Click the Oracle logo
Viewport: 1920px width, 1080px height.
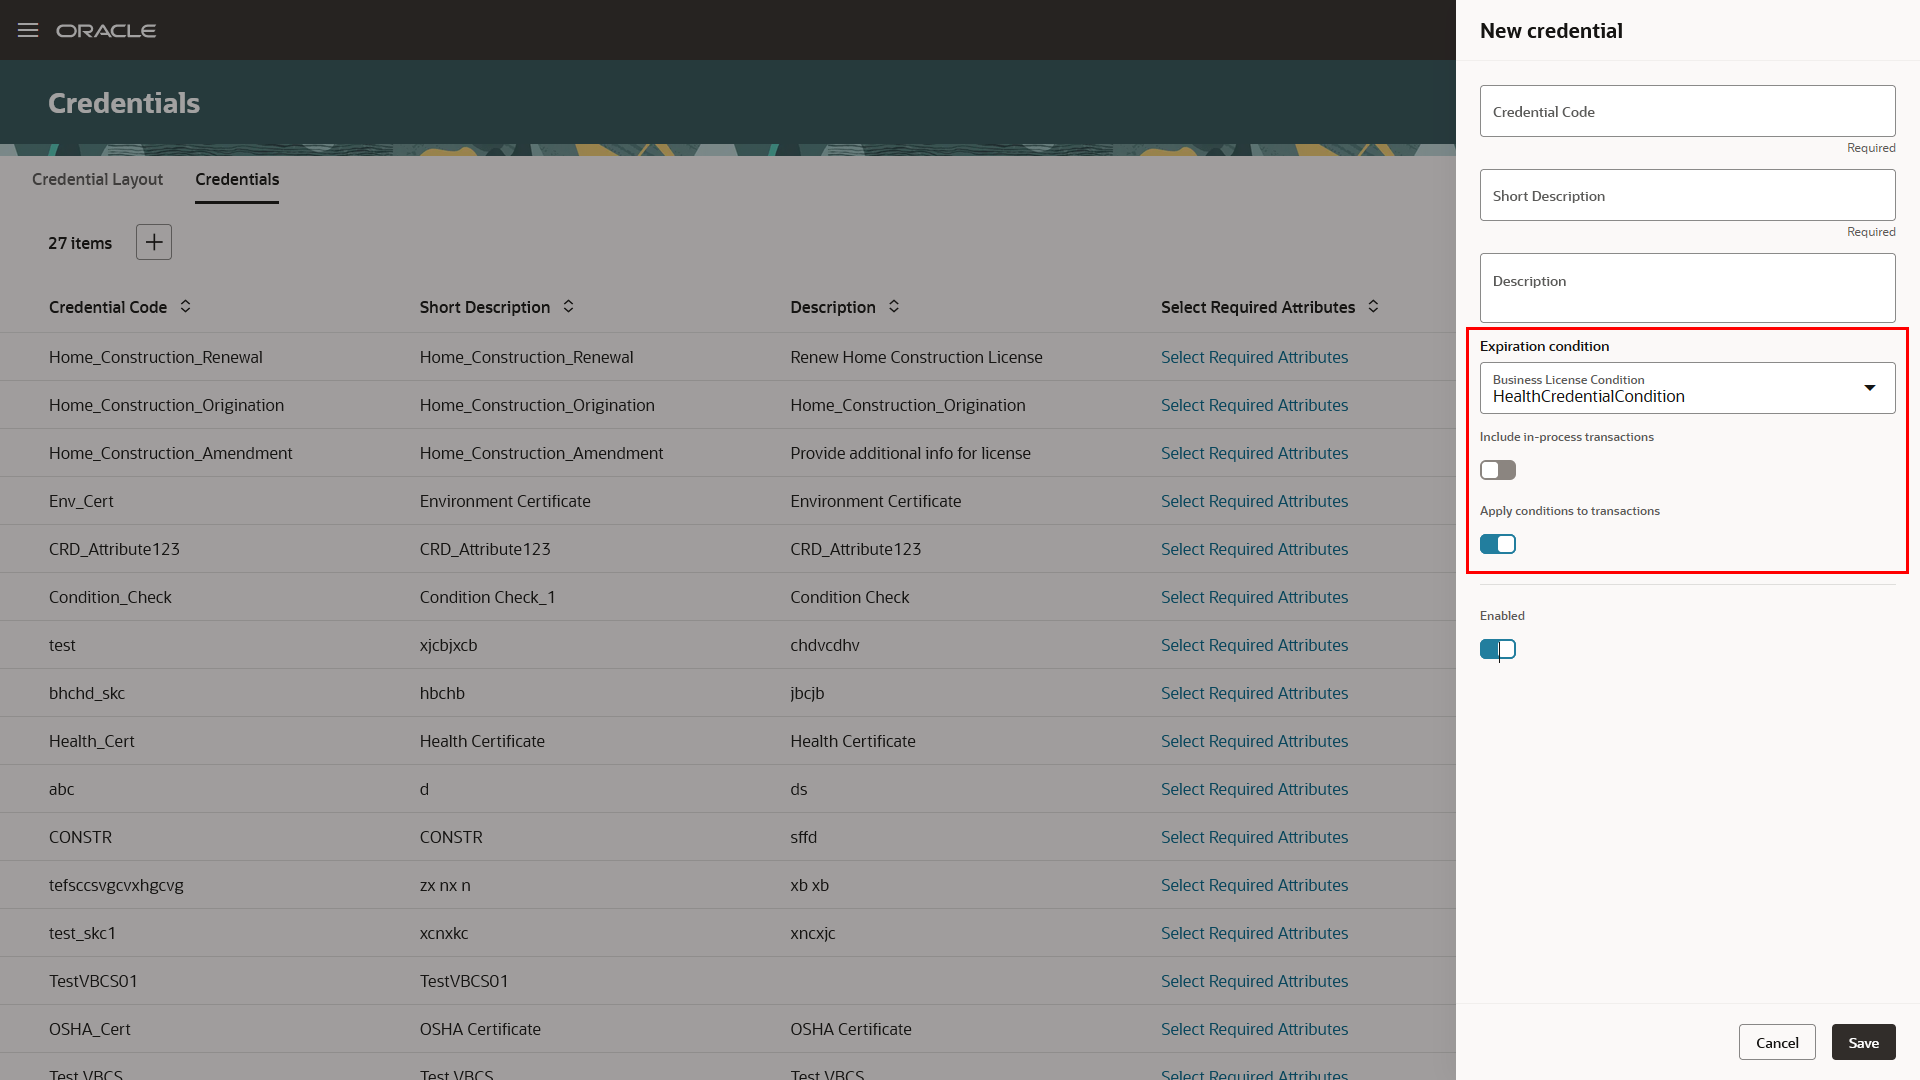[106, 30]
